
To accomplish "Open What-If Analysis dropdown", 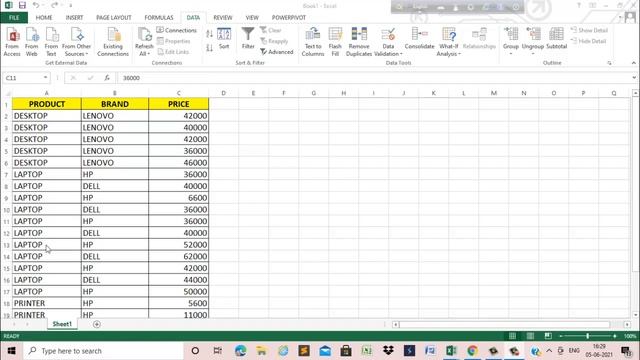I will (449, 42).
